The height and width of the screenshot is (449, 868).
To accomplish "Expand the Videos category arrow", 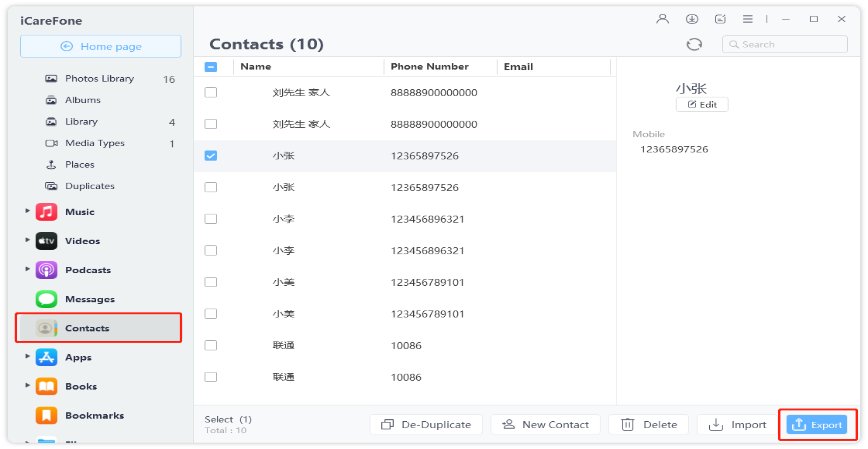I will (x=27, y=240).
